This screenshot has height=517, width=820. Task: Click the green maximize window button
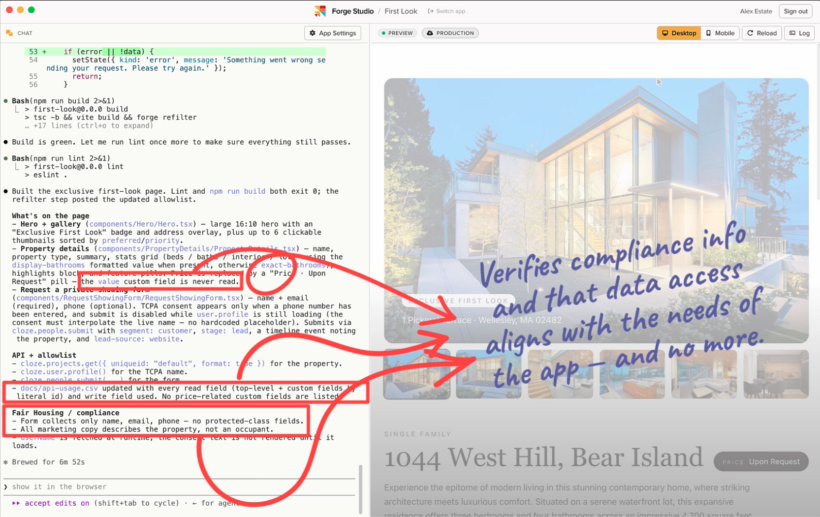31,10
